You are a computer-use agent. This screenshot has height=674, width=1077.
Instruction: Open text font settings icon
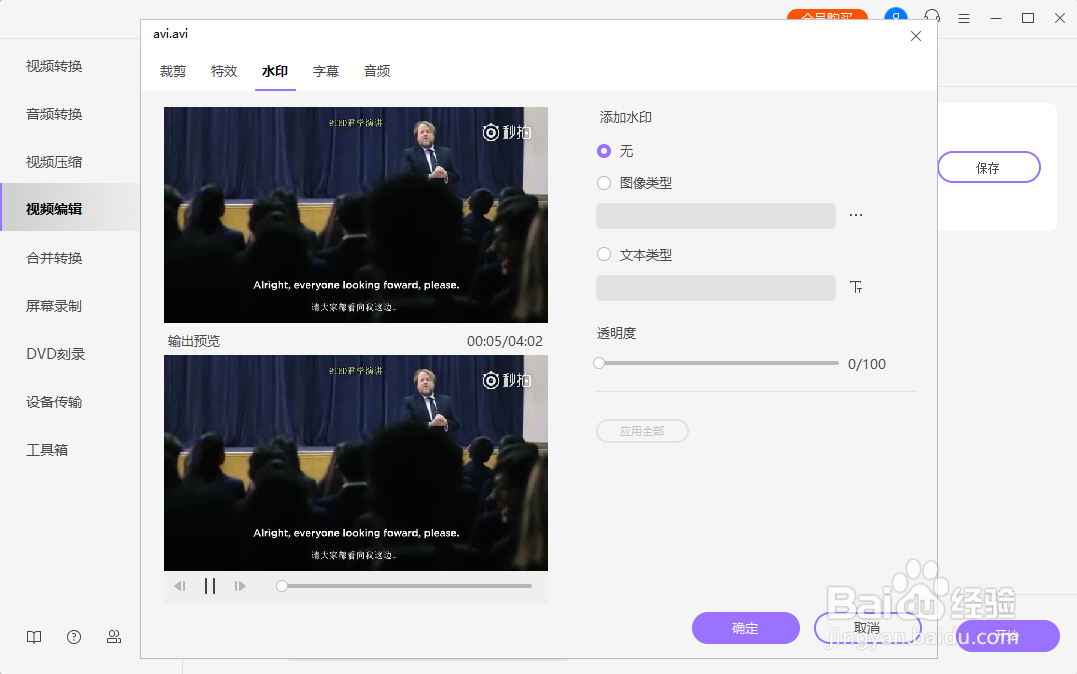pos(856,287)
